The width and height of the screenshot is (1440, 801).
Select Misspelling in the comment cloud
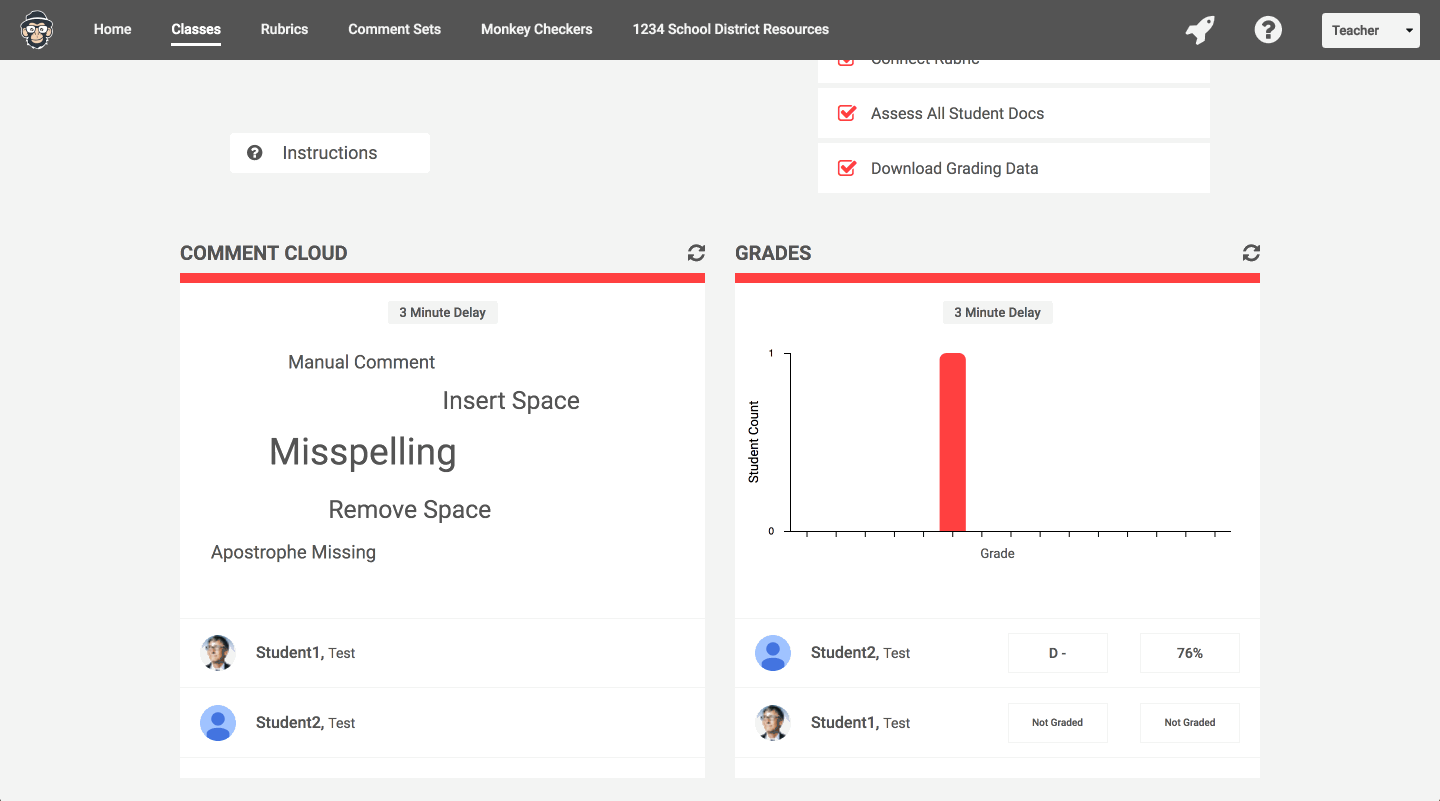click(x=363, y=452)
